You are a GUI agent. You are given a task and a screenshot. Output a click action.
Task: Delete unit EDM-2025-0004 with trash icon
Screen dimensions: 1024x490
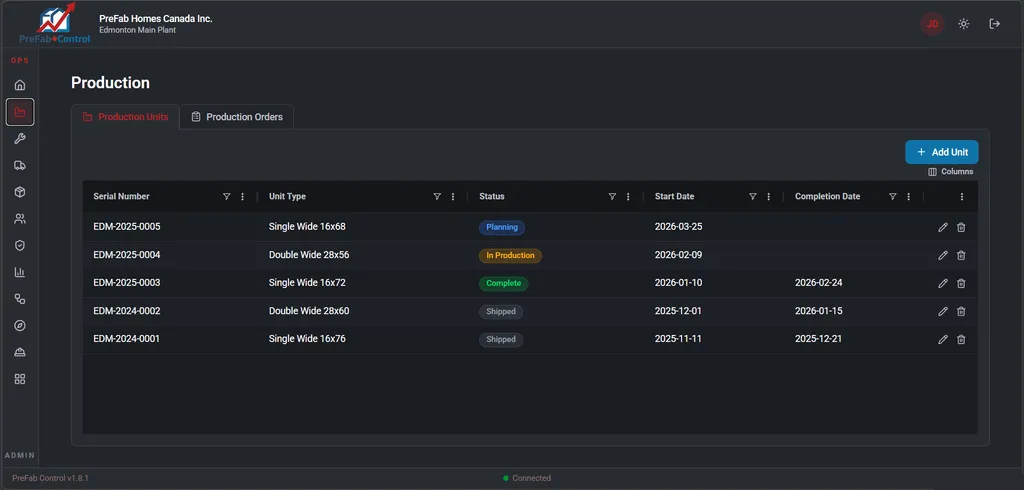click(961, 255)
